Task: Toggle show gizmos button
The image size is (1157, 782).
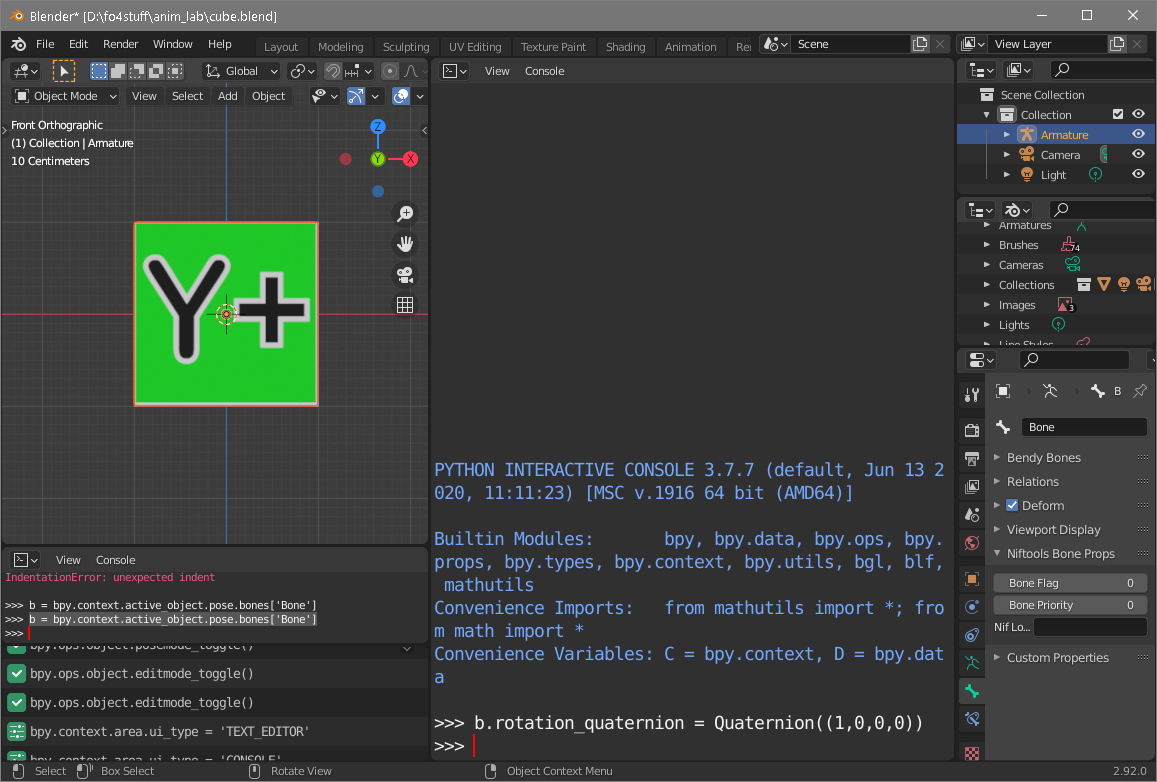Action: [x=356, y=96]
